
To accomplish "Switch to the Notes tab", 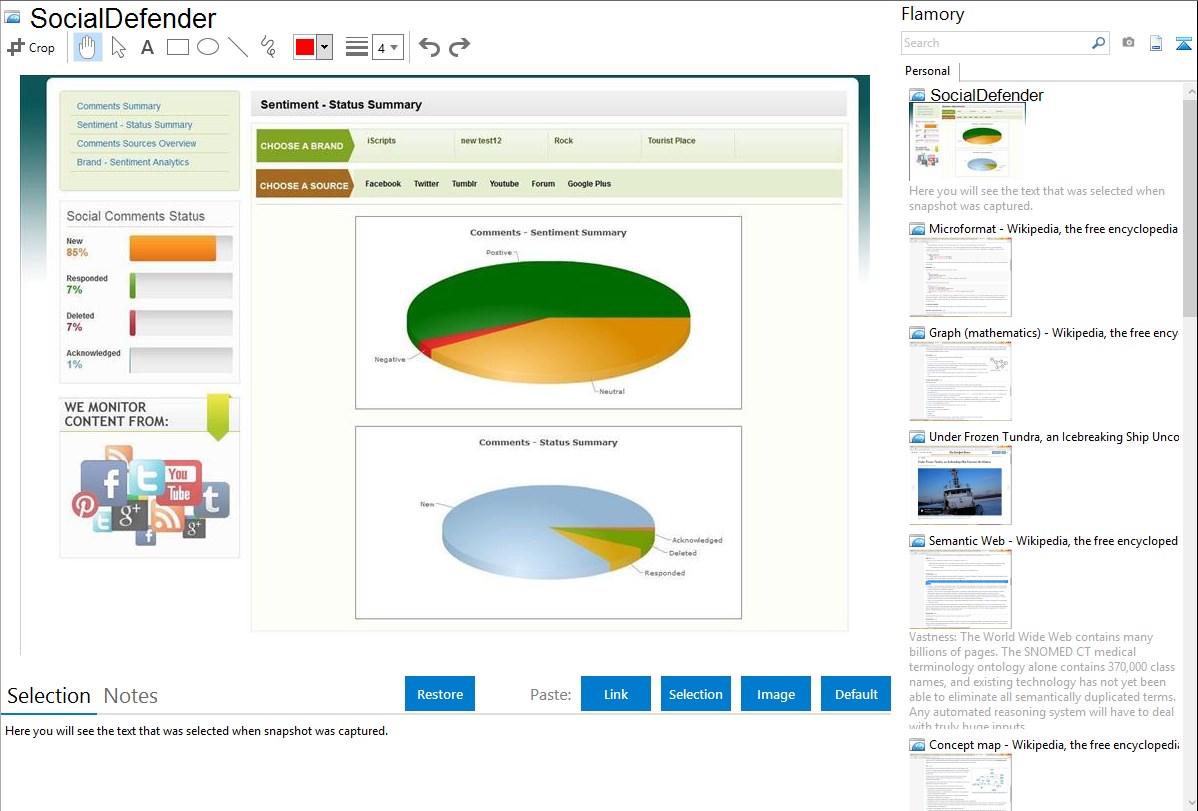I will coord(131,696).
